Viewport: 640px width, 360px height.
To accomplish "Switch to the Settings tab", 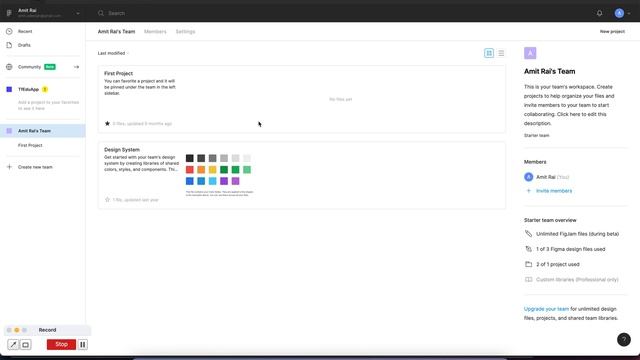I will pyautogui.click(x=185, y=31).
